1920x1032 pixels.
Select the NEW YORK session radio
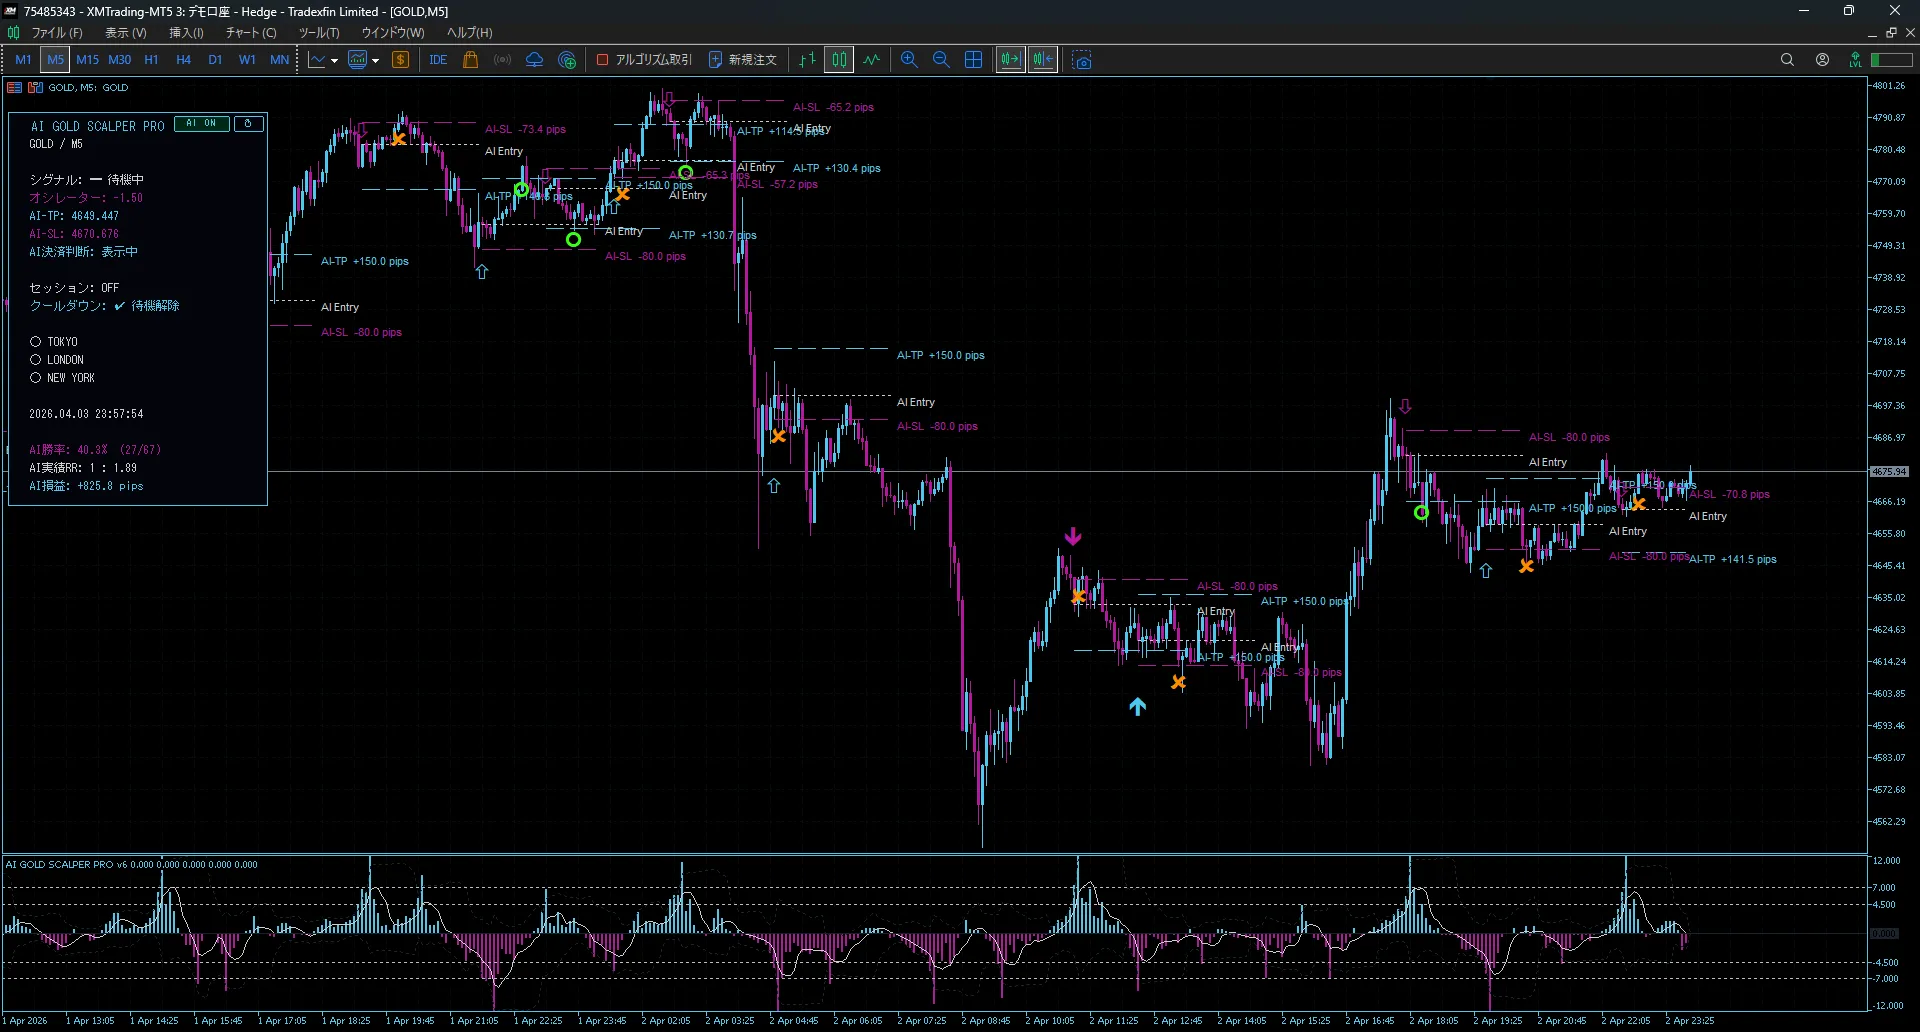(x=35, y=378)
